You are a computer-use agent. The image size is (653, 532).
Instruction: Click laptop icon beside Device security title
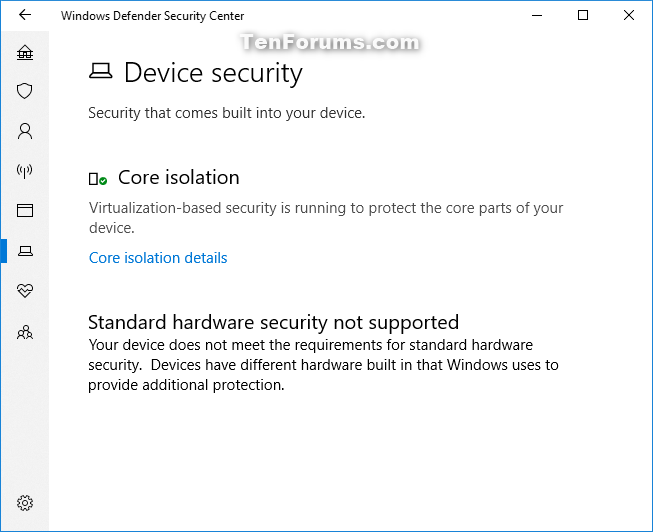(100, 71)
